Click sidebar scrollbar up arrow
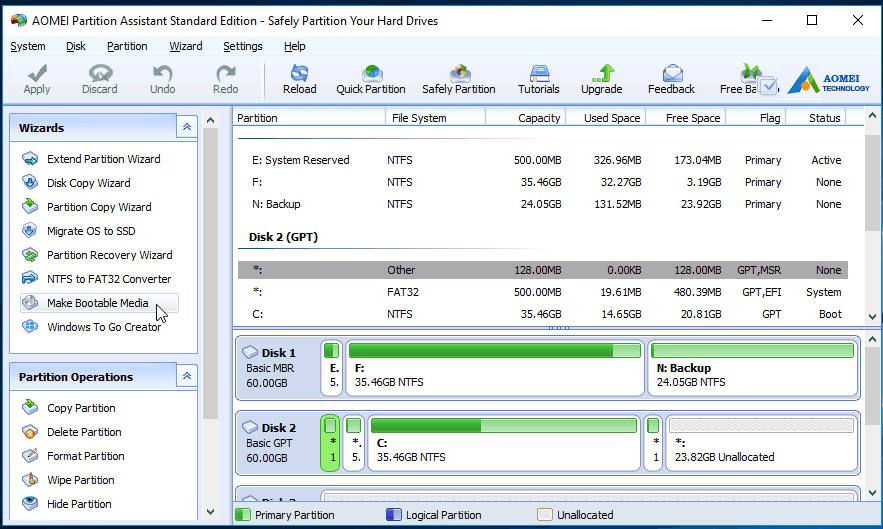This screenshot has height=529, width=883. tap(211, 120)
